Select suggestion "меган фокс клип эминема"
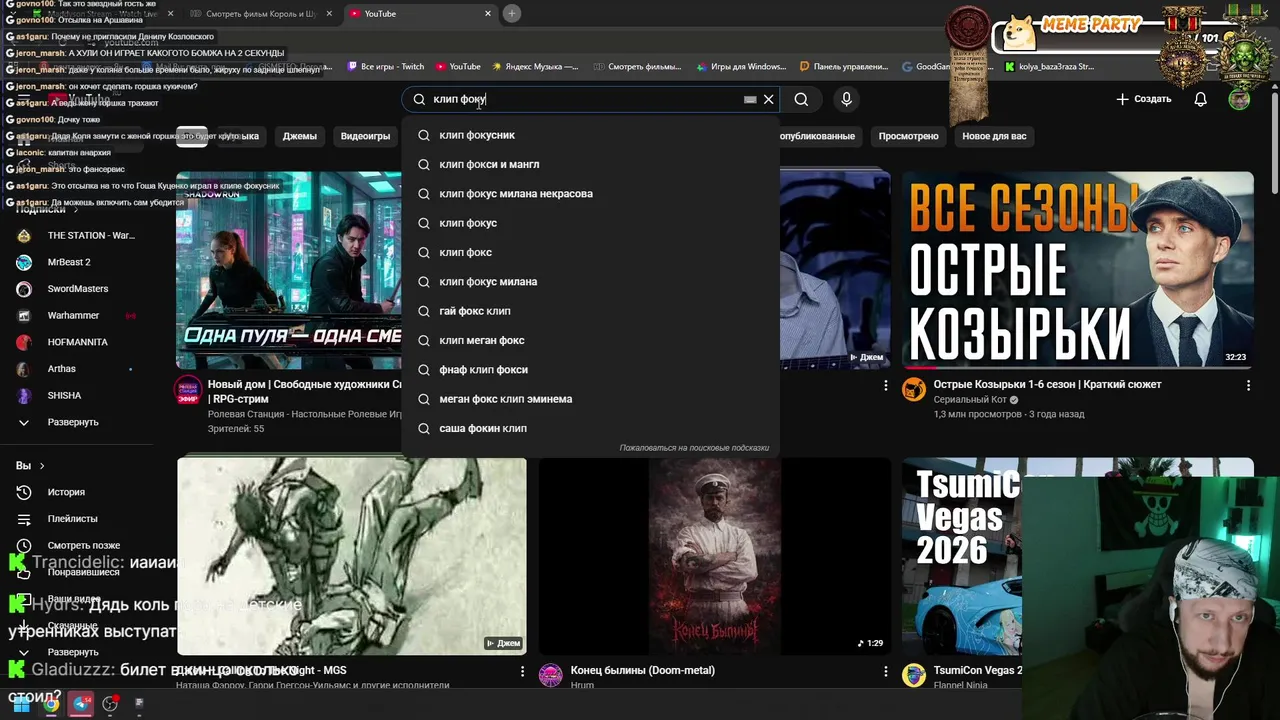Image resolution: width=1280 pixels, height=720 pixels. (x=590, y=399)
